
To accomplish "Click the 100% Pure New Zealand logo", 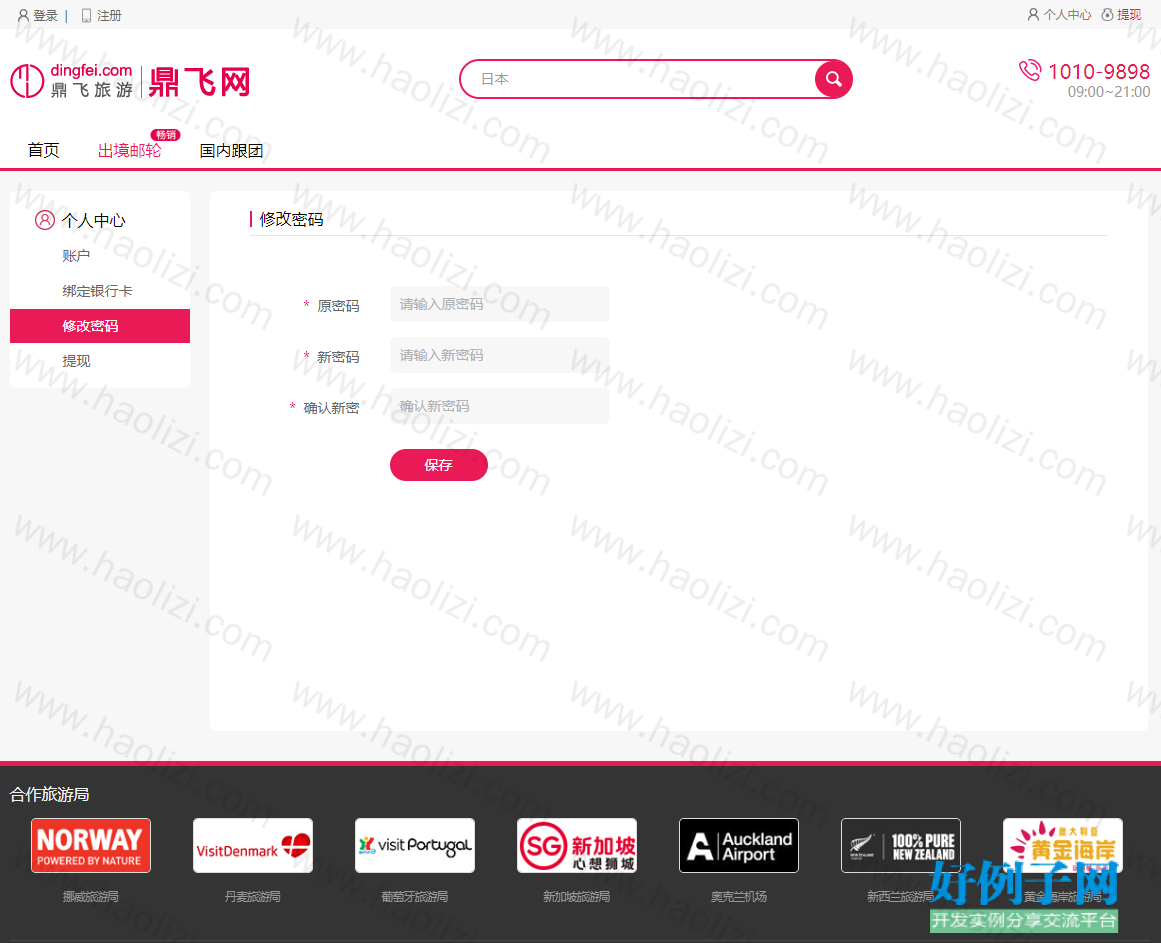I will 901,845.
